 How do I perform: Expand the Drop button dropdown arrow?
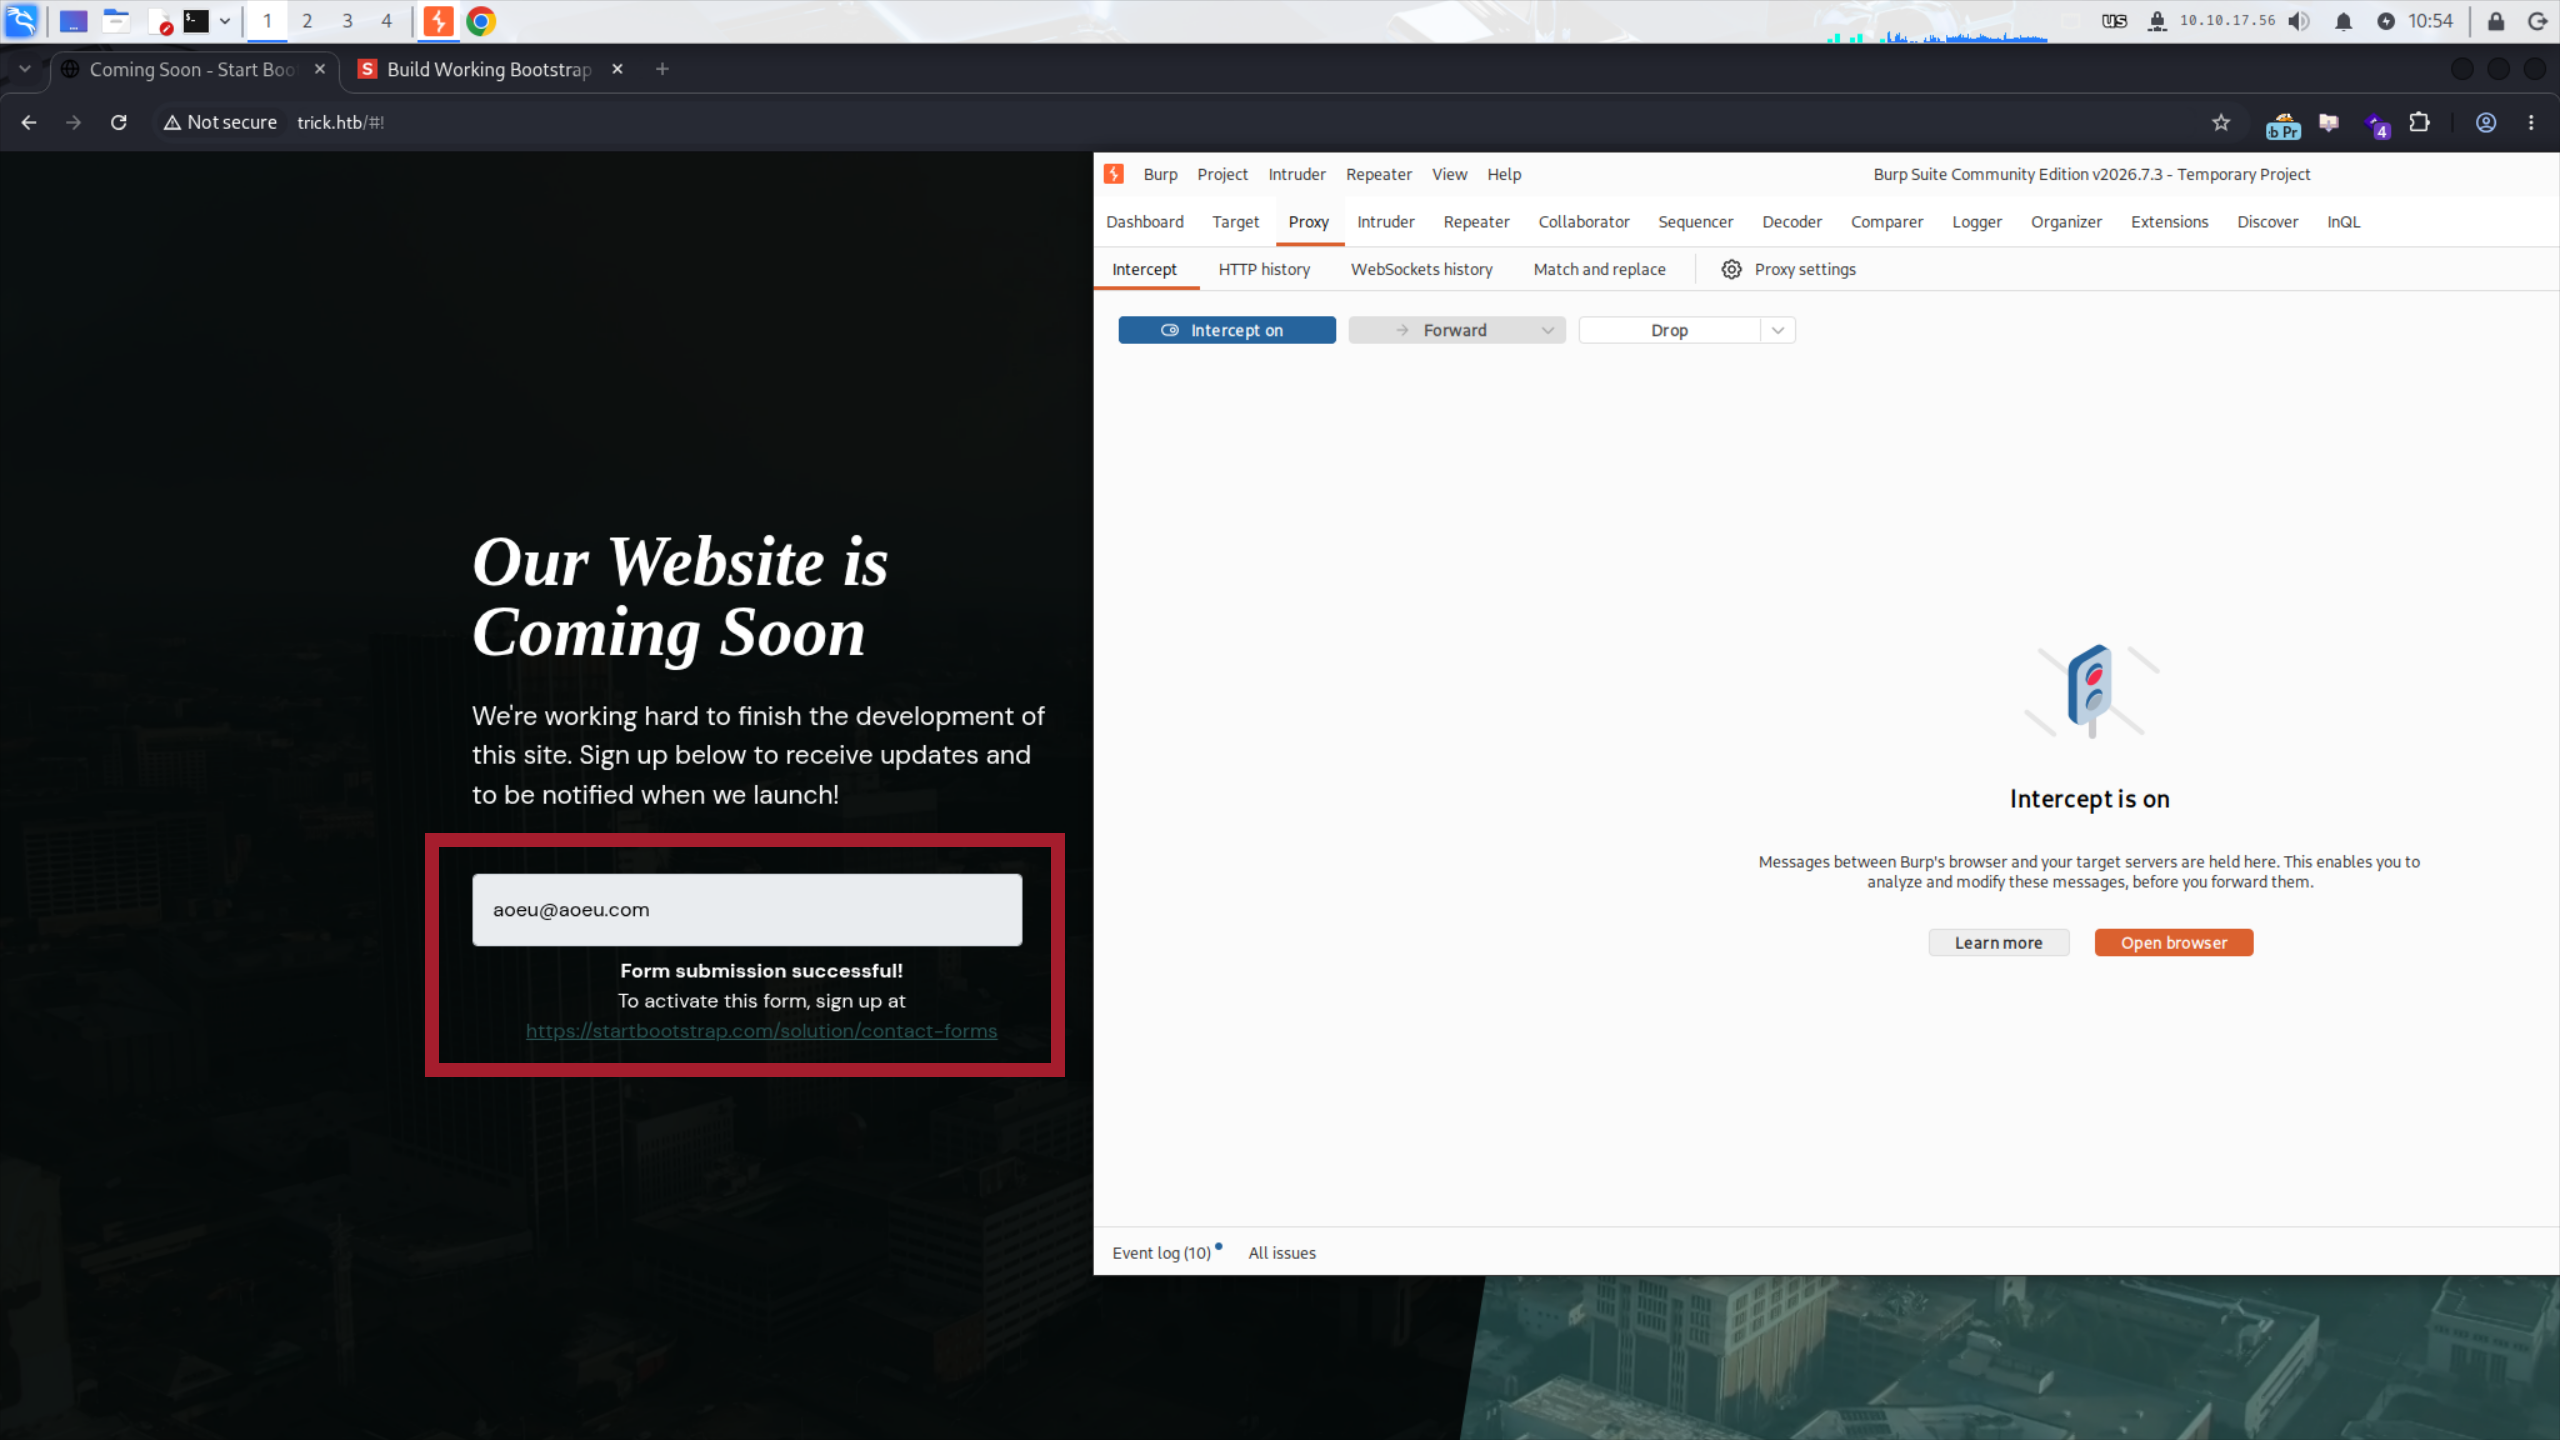(1778, 330)
